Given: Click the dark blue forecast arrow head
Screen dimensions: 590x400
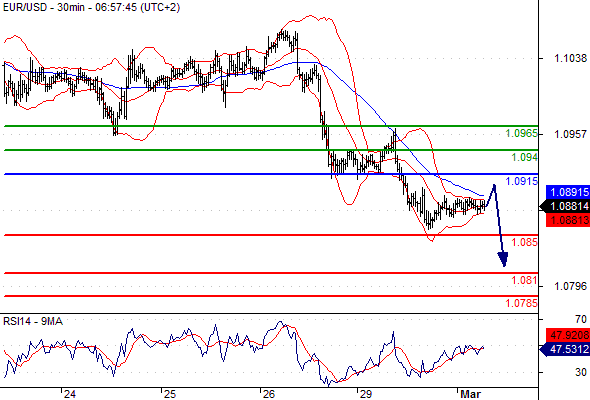Looking at the screenshot, I should 503,259.
